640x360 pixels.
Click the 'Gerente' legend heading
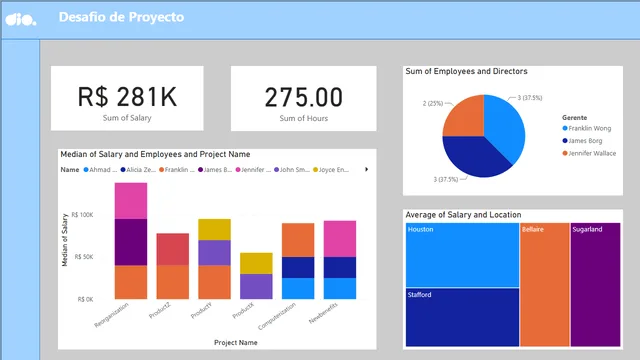coord(574,118)
